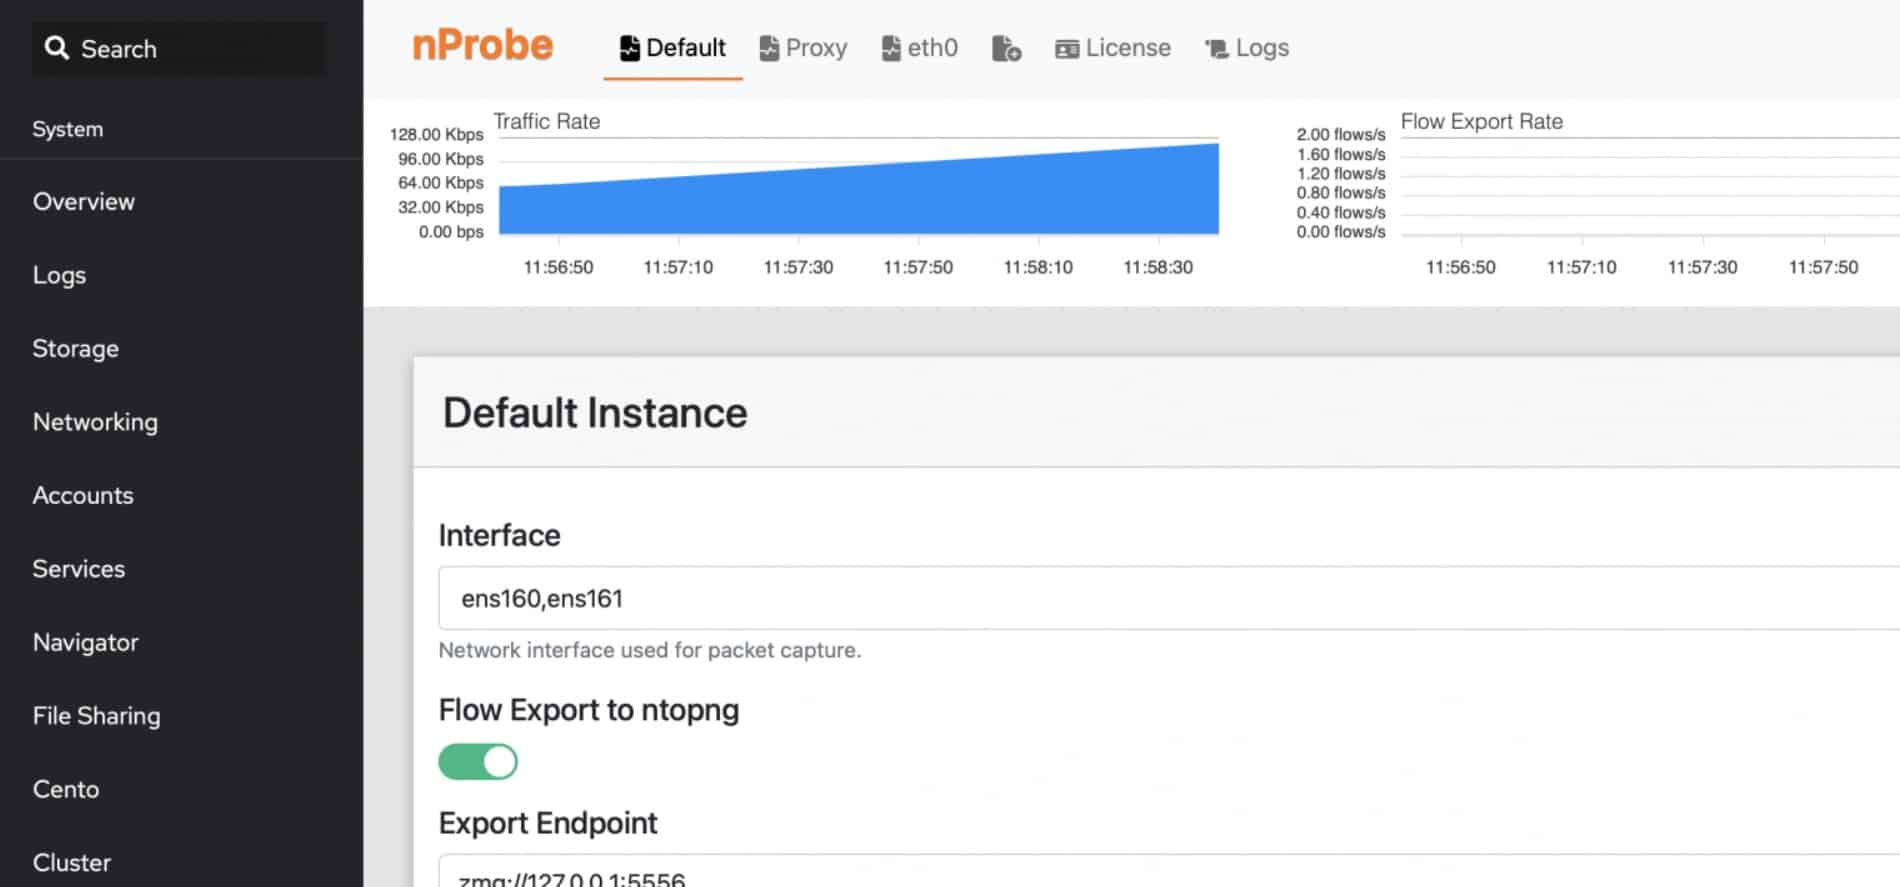Click the Flow Export to ntopng label

[589, 710]
